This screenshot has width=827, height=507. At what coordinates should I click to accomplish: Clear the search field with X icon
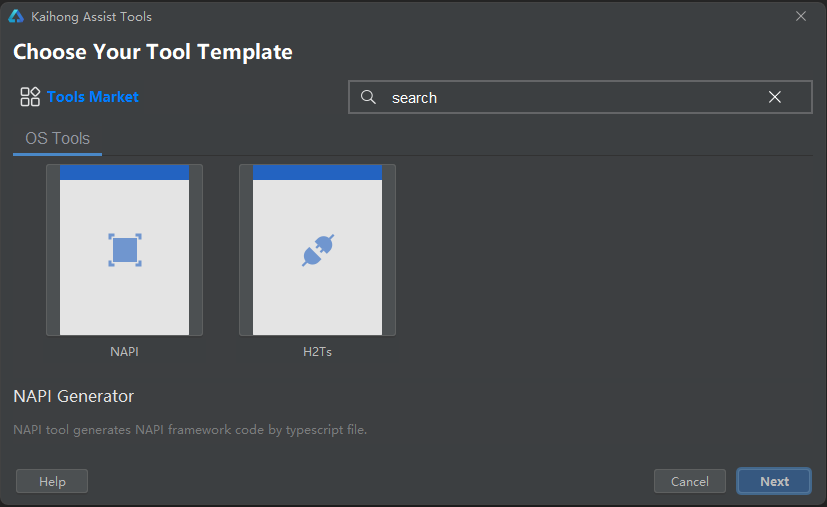775,97
